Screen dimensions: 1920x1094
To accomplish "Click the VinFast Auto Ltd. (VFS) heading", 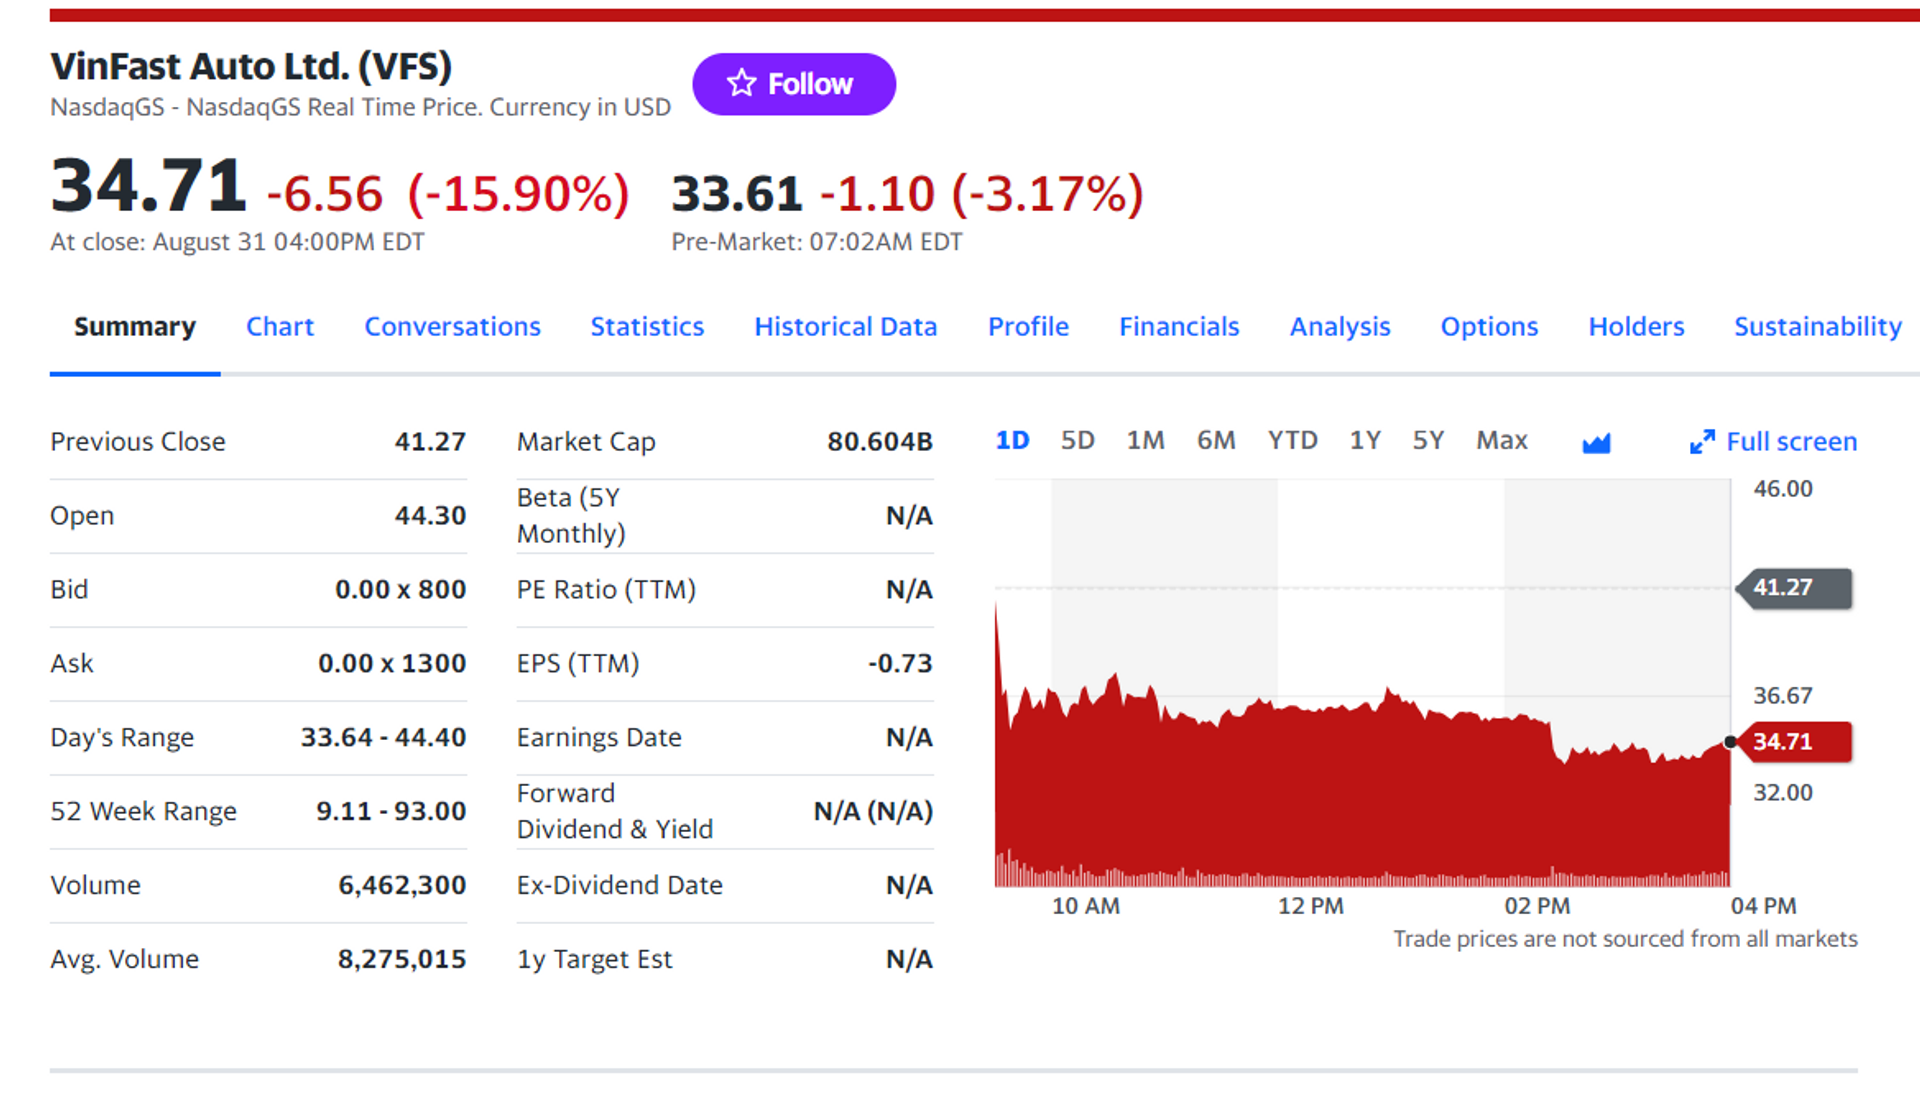I will 251,66.
